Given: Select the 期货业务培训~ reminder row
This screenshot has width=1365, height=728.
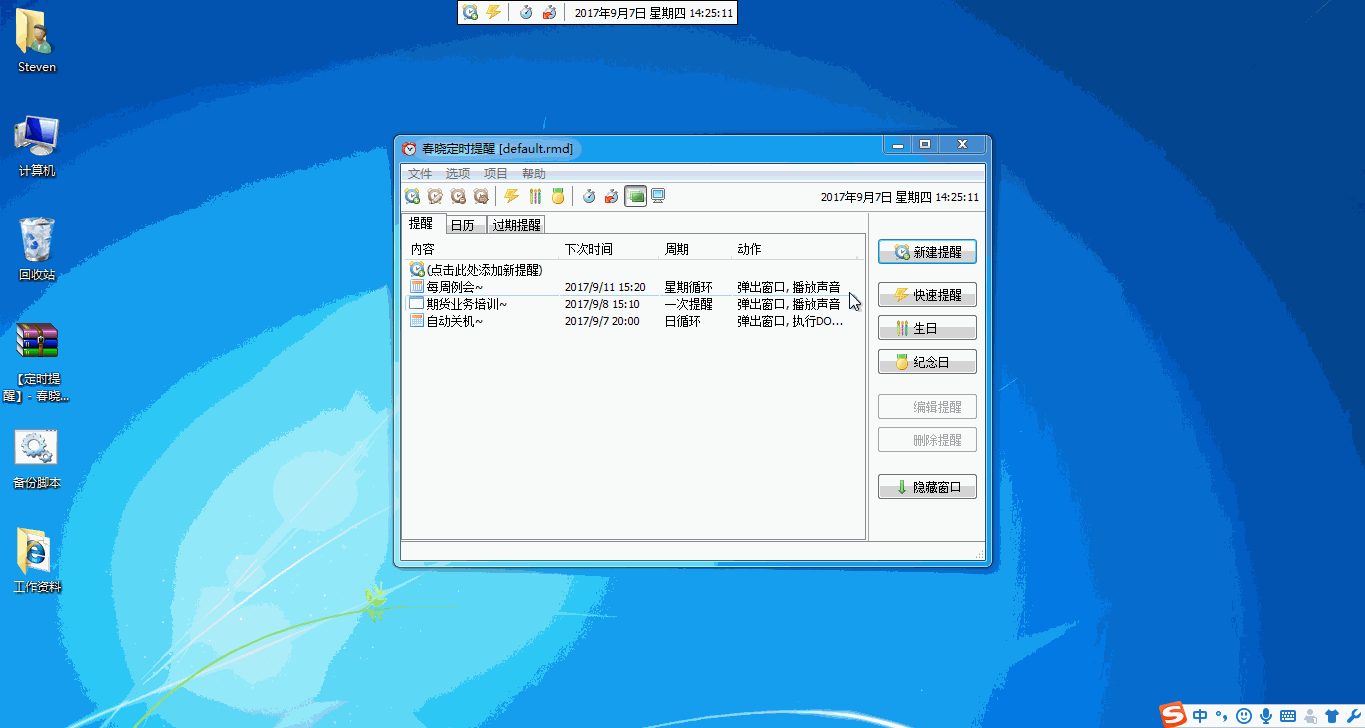Looking at the screenshot, I should tap(632, 304).
